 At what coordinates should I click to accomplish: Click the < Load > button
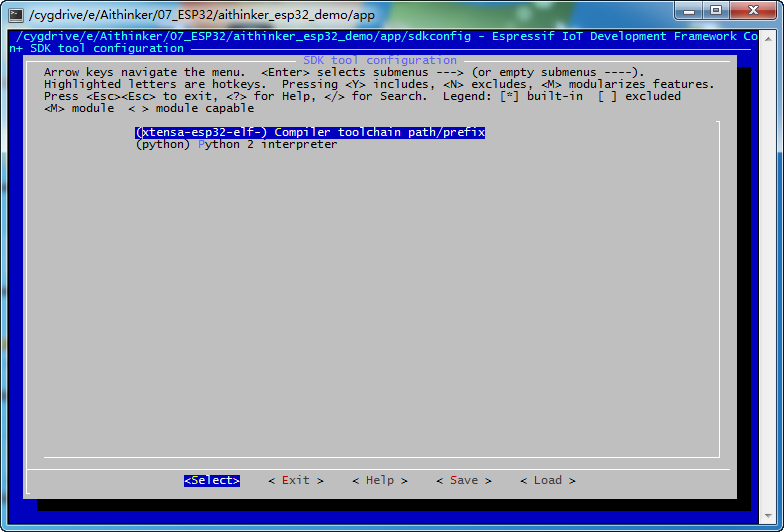click(x=548, y=480)
